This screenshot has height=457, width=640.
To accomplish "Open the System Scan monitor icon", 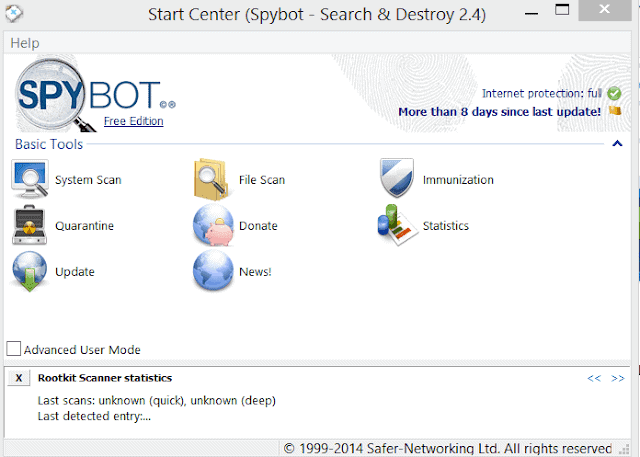I will pos(30,180).
